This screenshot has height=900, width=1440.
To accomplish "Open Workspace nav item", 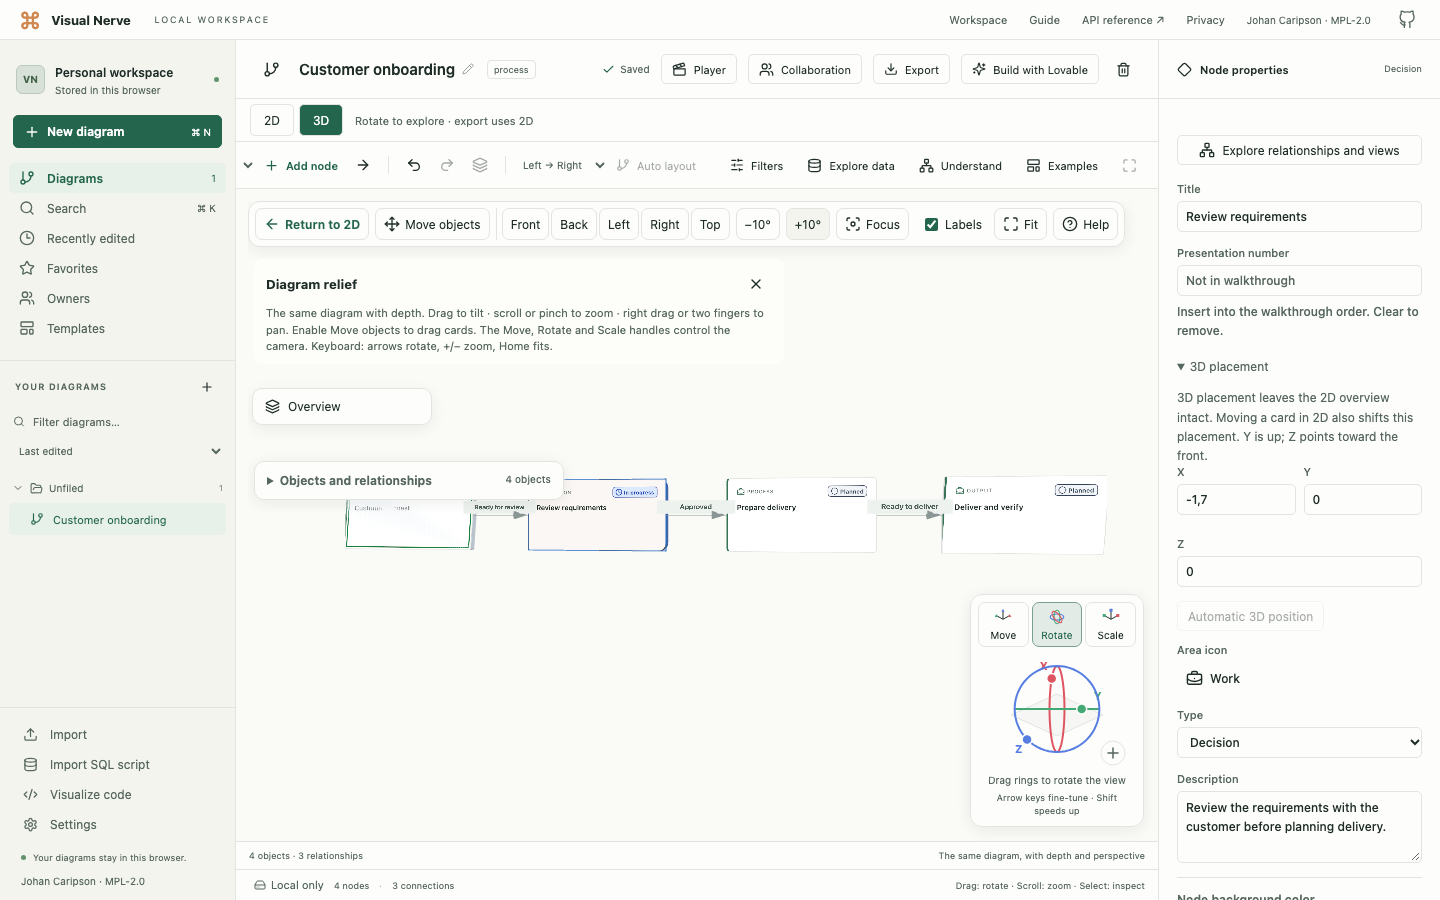I will pyautogui.click(x=978, y=20).
